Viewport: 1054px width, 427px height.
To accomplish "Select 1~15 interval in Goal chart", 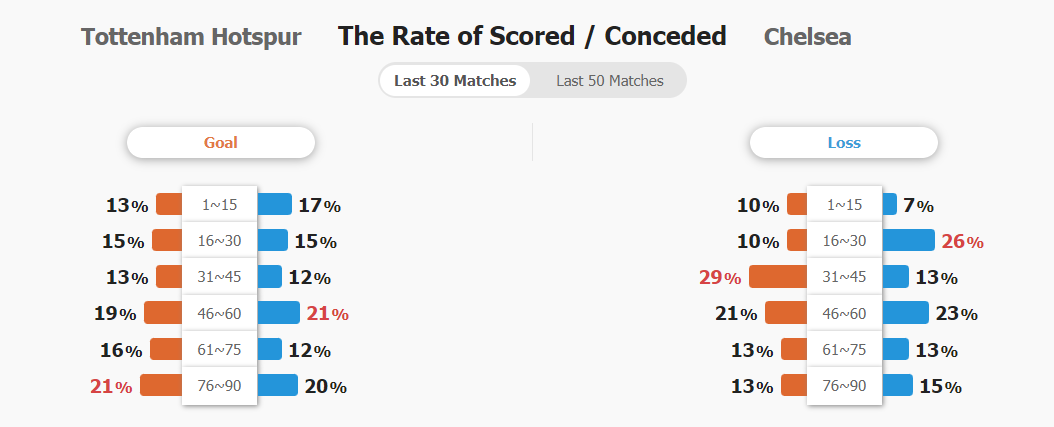I will (x=219, y=204).
